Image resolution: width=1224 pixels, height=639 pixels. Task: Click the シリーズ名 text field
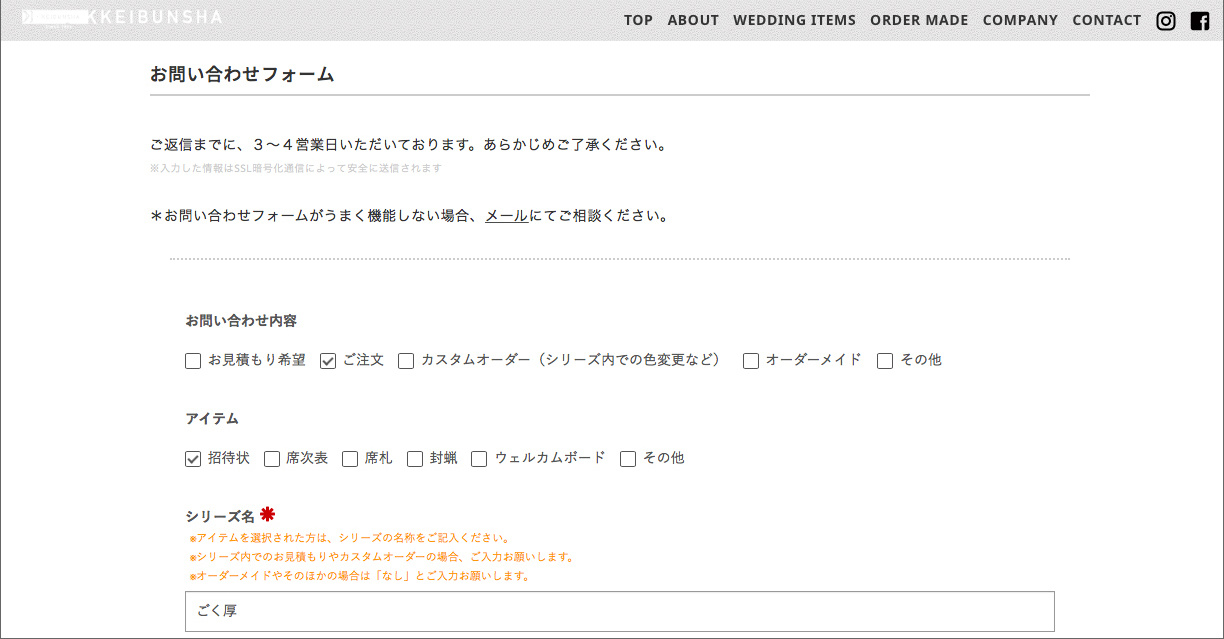[620, 611]
